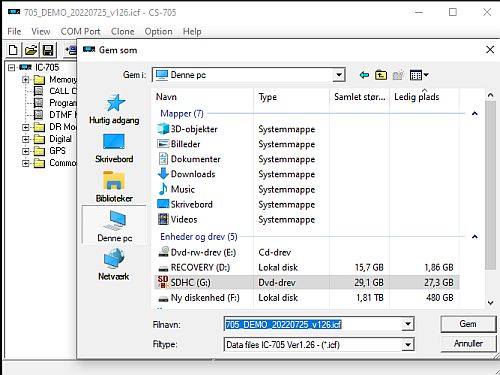Open the view menu icon in dialog

click(419, 75)
